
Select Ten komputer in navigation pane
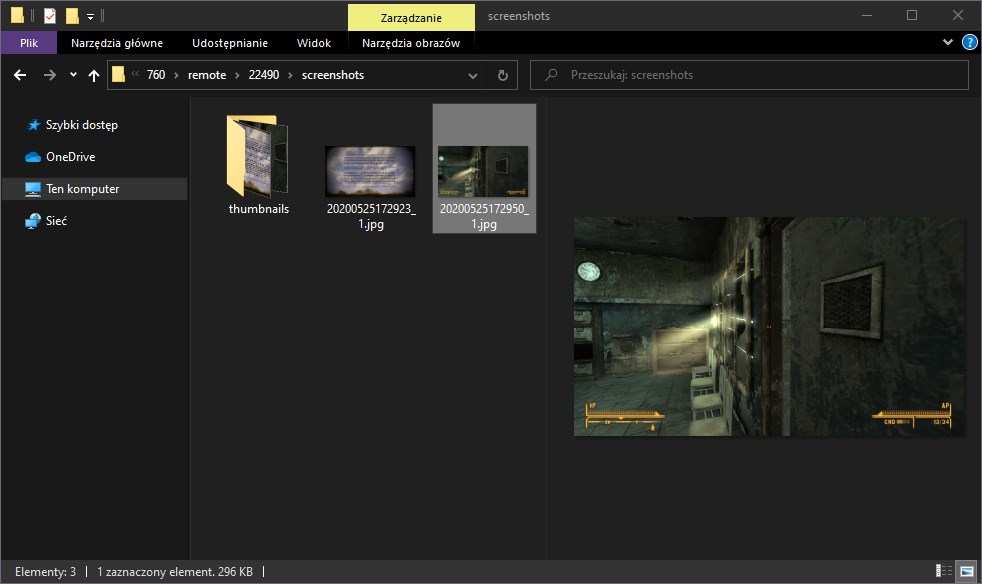[82, 189]
